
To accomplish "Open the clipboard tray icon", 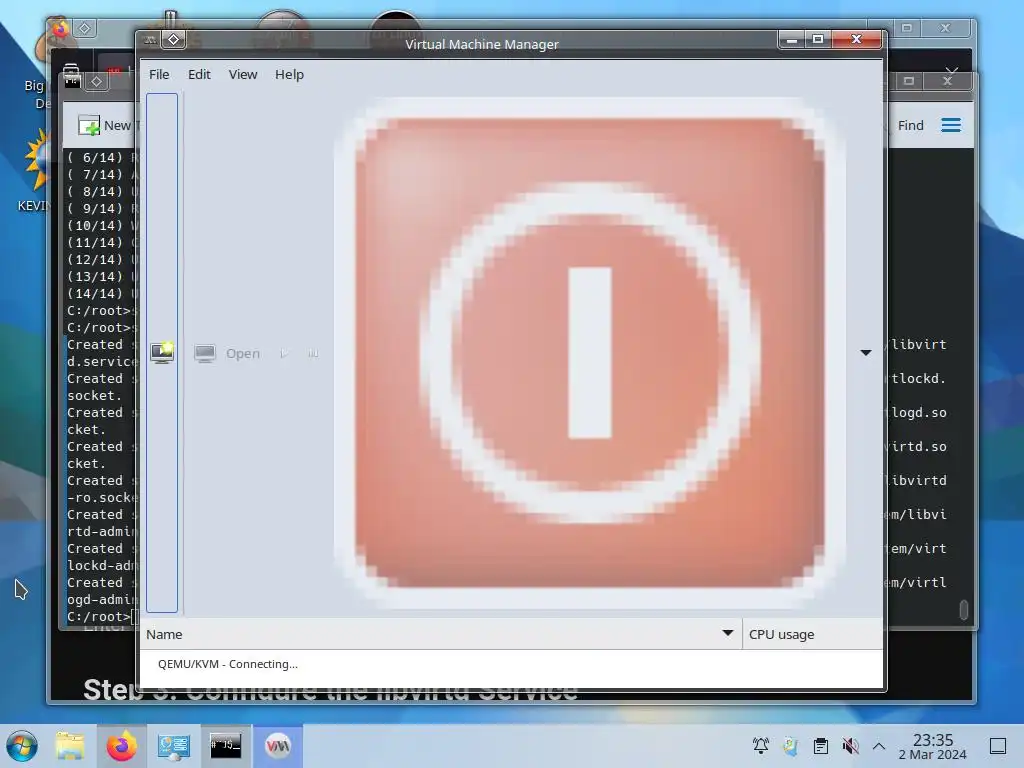I will (x=821, y=746).
